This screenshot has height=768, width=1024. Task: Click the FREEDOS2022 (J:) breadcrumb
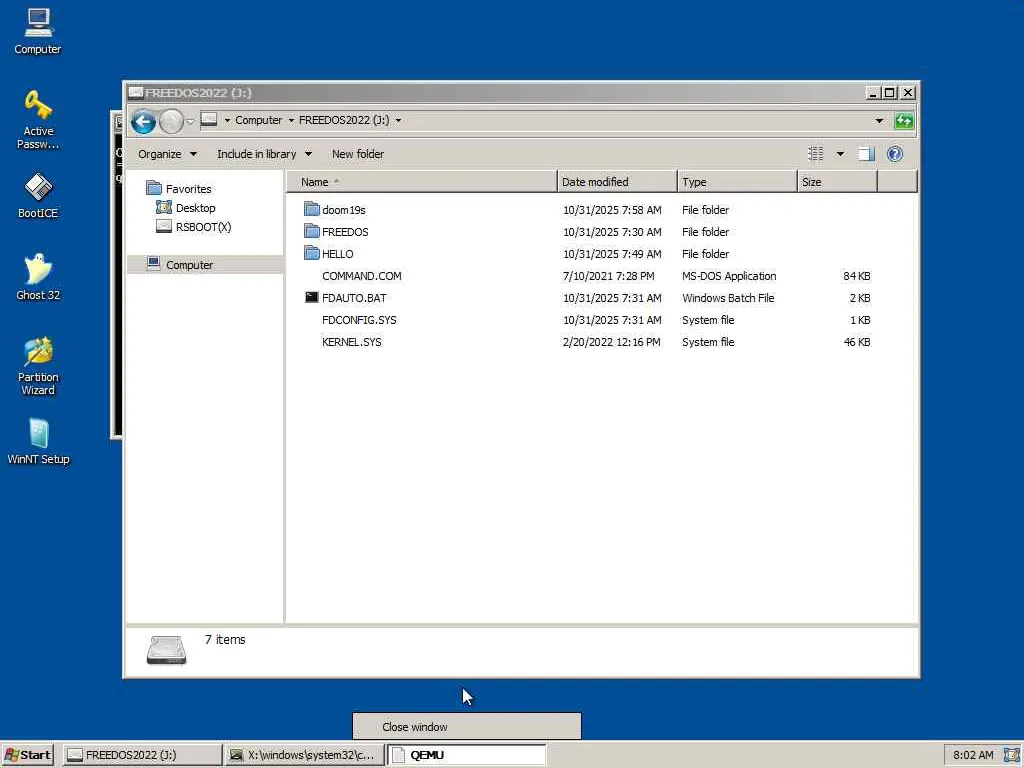(x=344, y=120)
